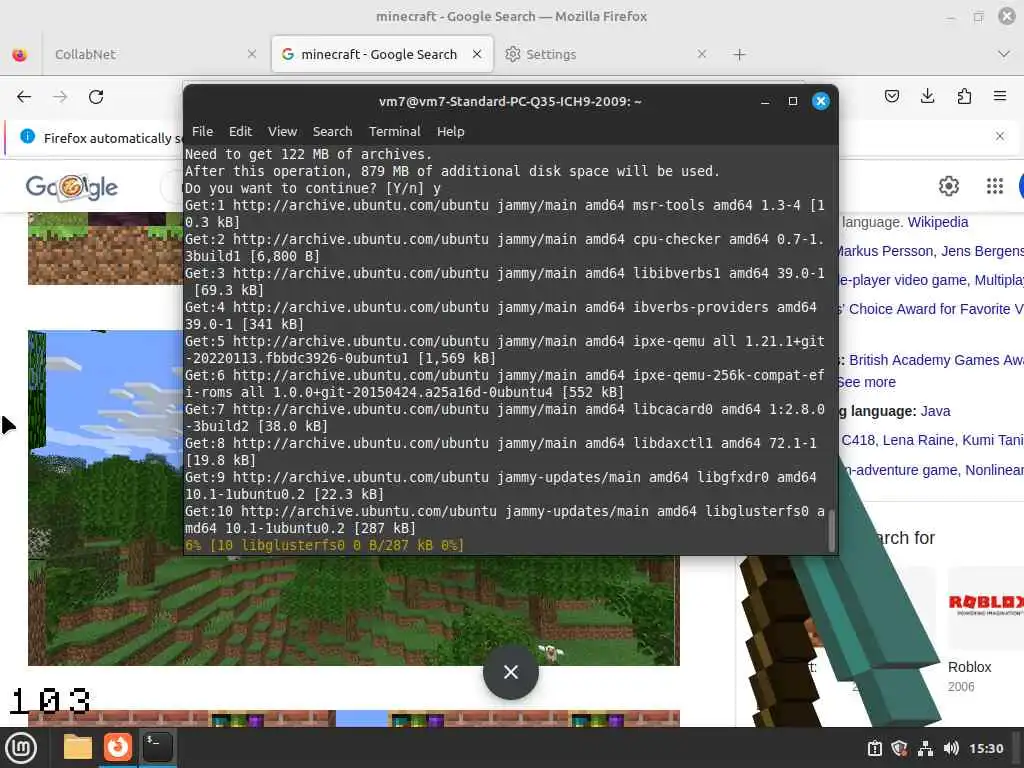Image resolution: width=1024 pixels, height=768 pixels.
Task: Switch to Terminal from taskbar
Action: coord(157,747)
